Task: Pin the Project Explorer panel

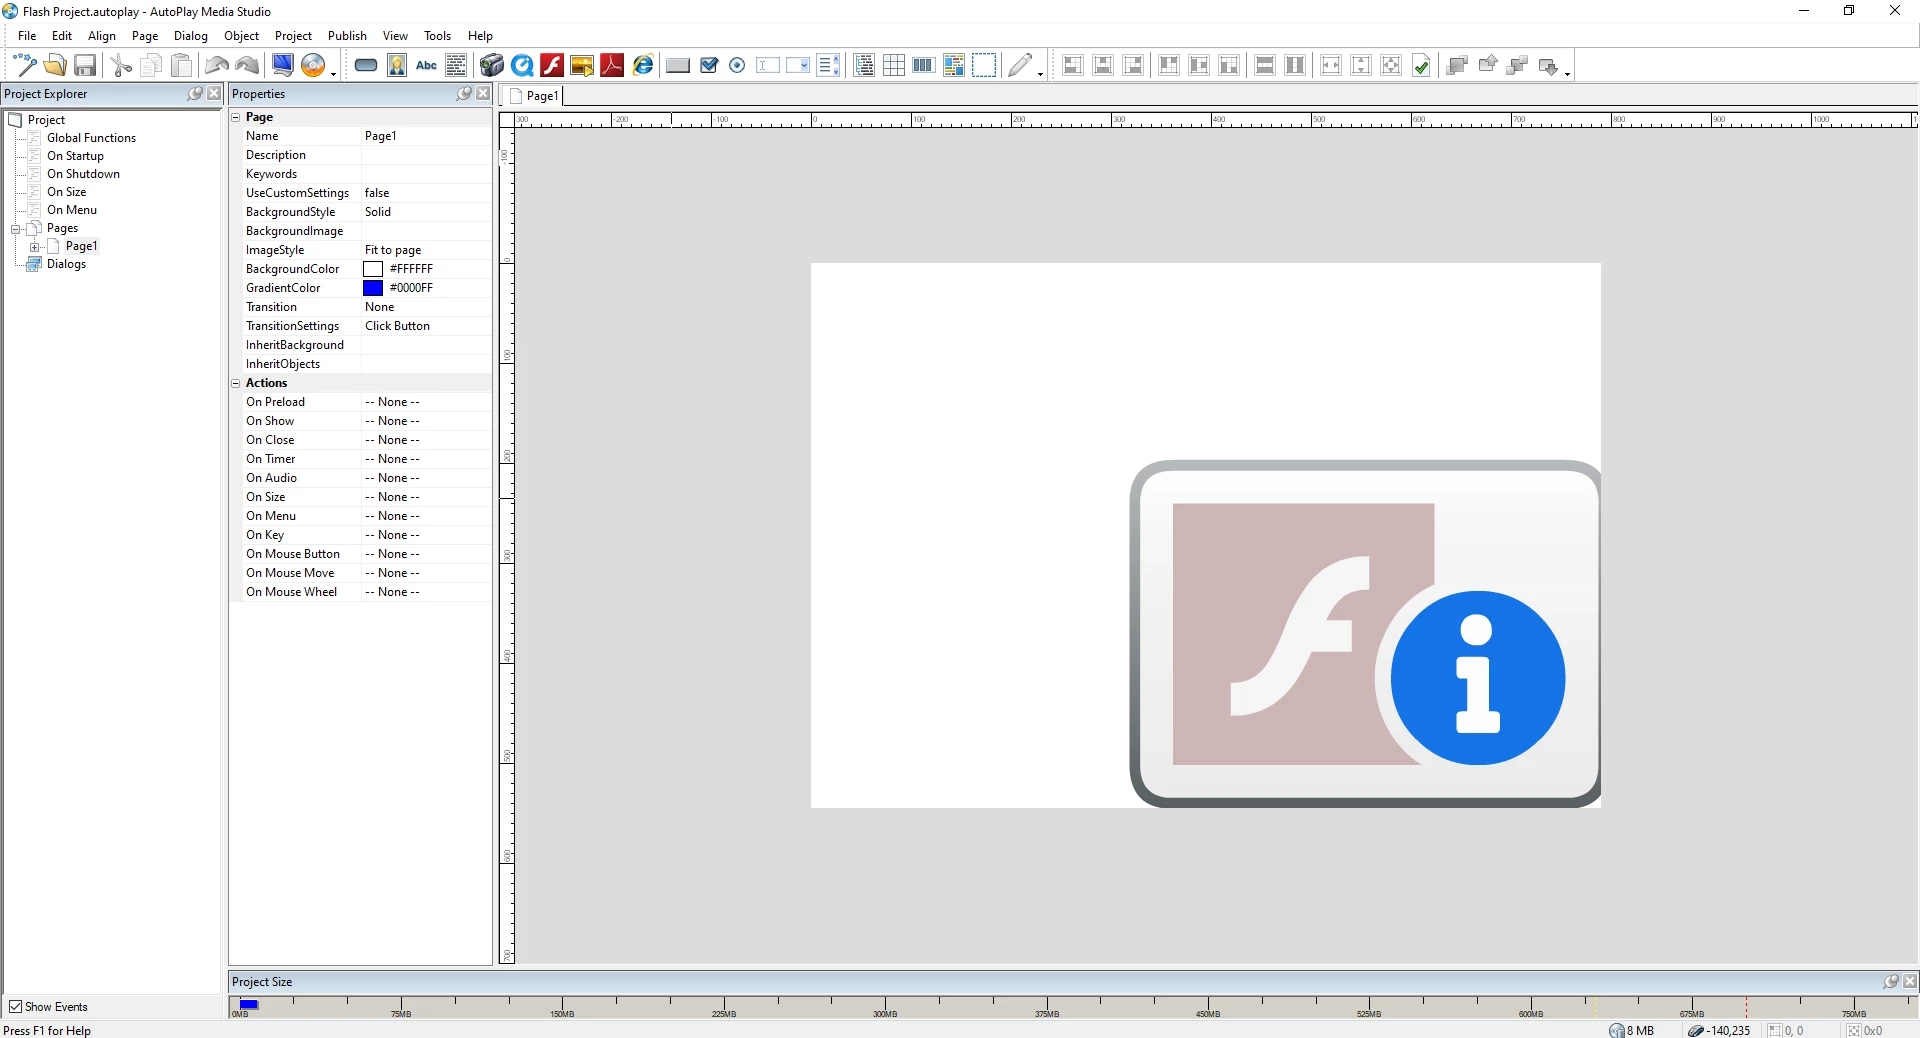Action: (195, 93)
